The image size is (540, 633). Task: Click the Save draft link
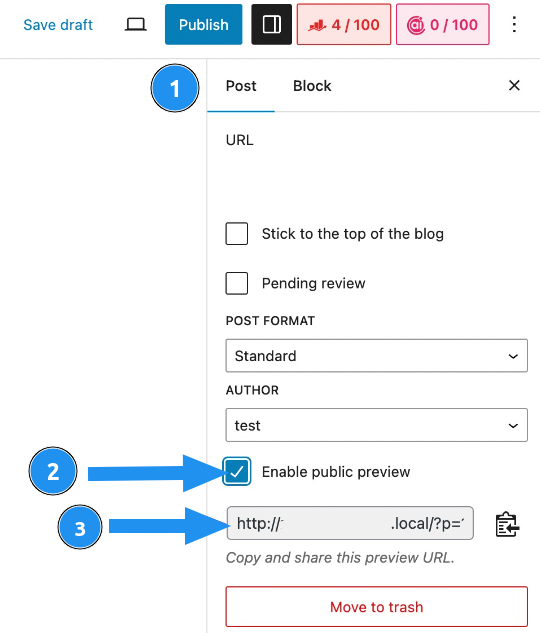coord(58,25)
